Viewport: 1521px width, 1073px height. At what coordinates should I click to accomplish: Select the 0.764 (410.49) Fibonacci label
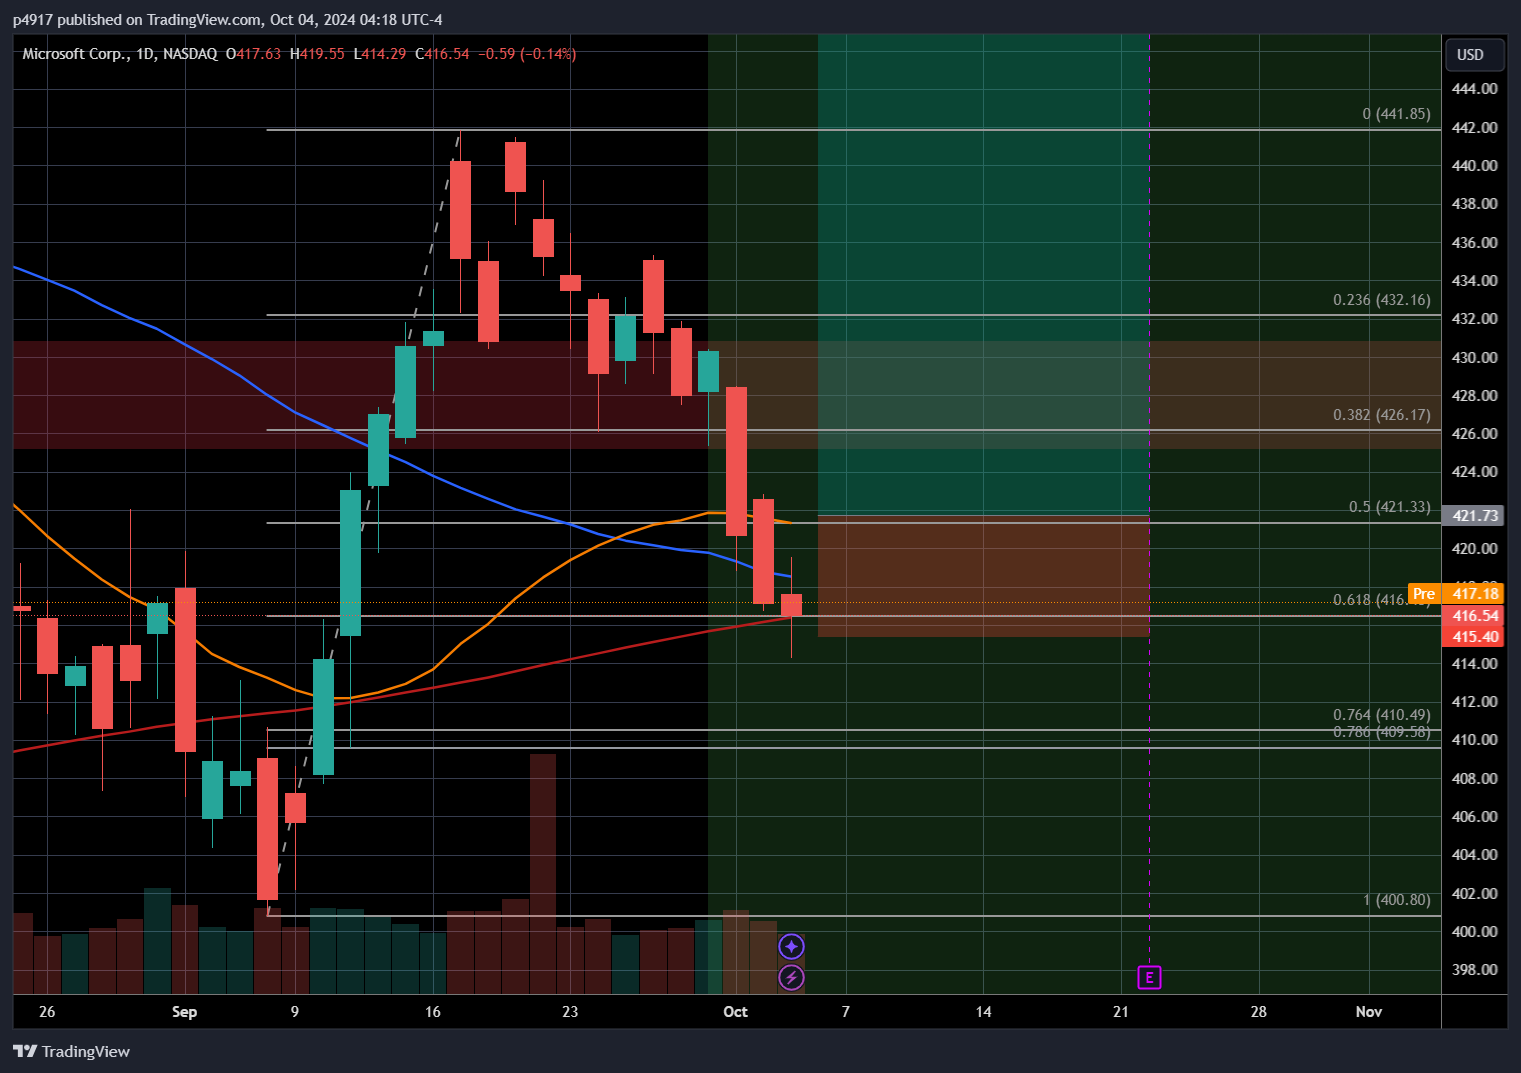point(1382,715)
